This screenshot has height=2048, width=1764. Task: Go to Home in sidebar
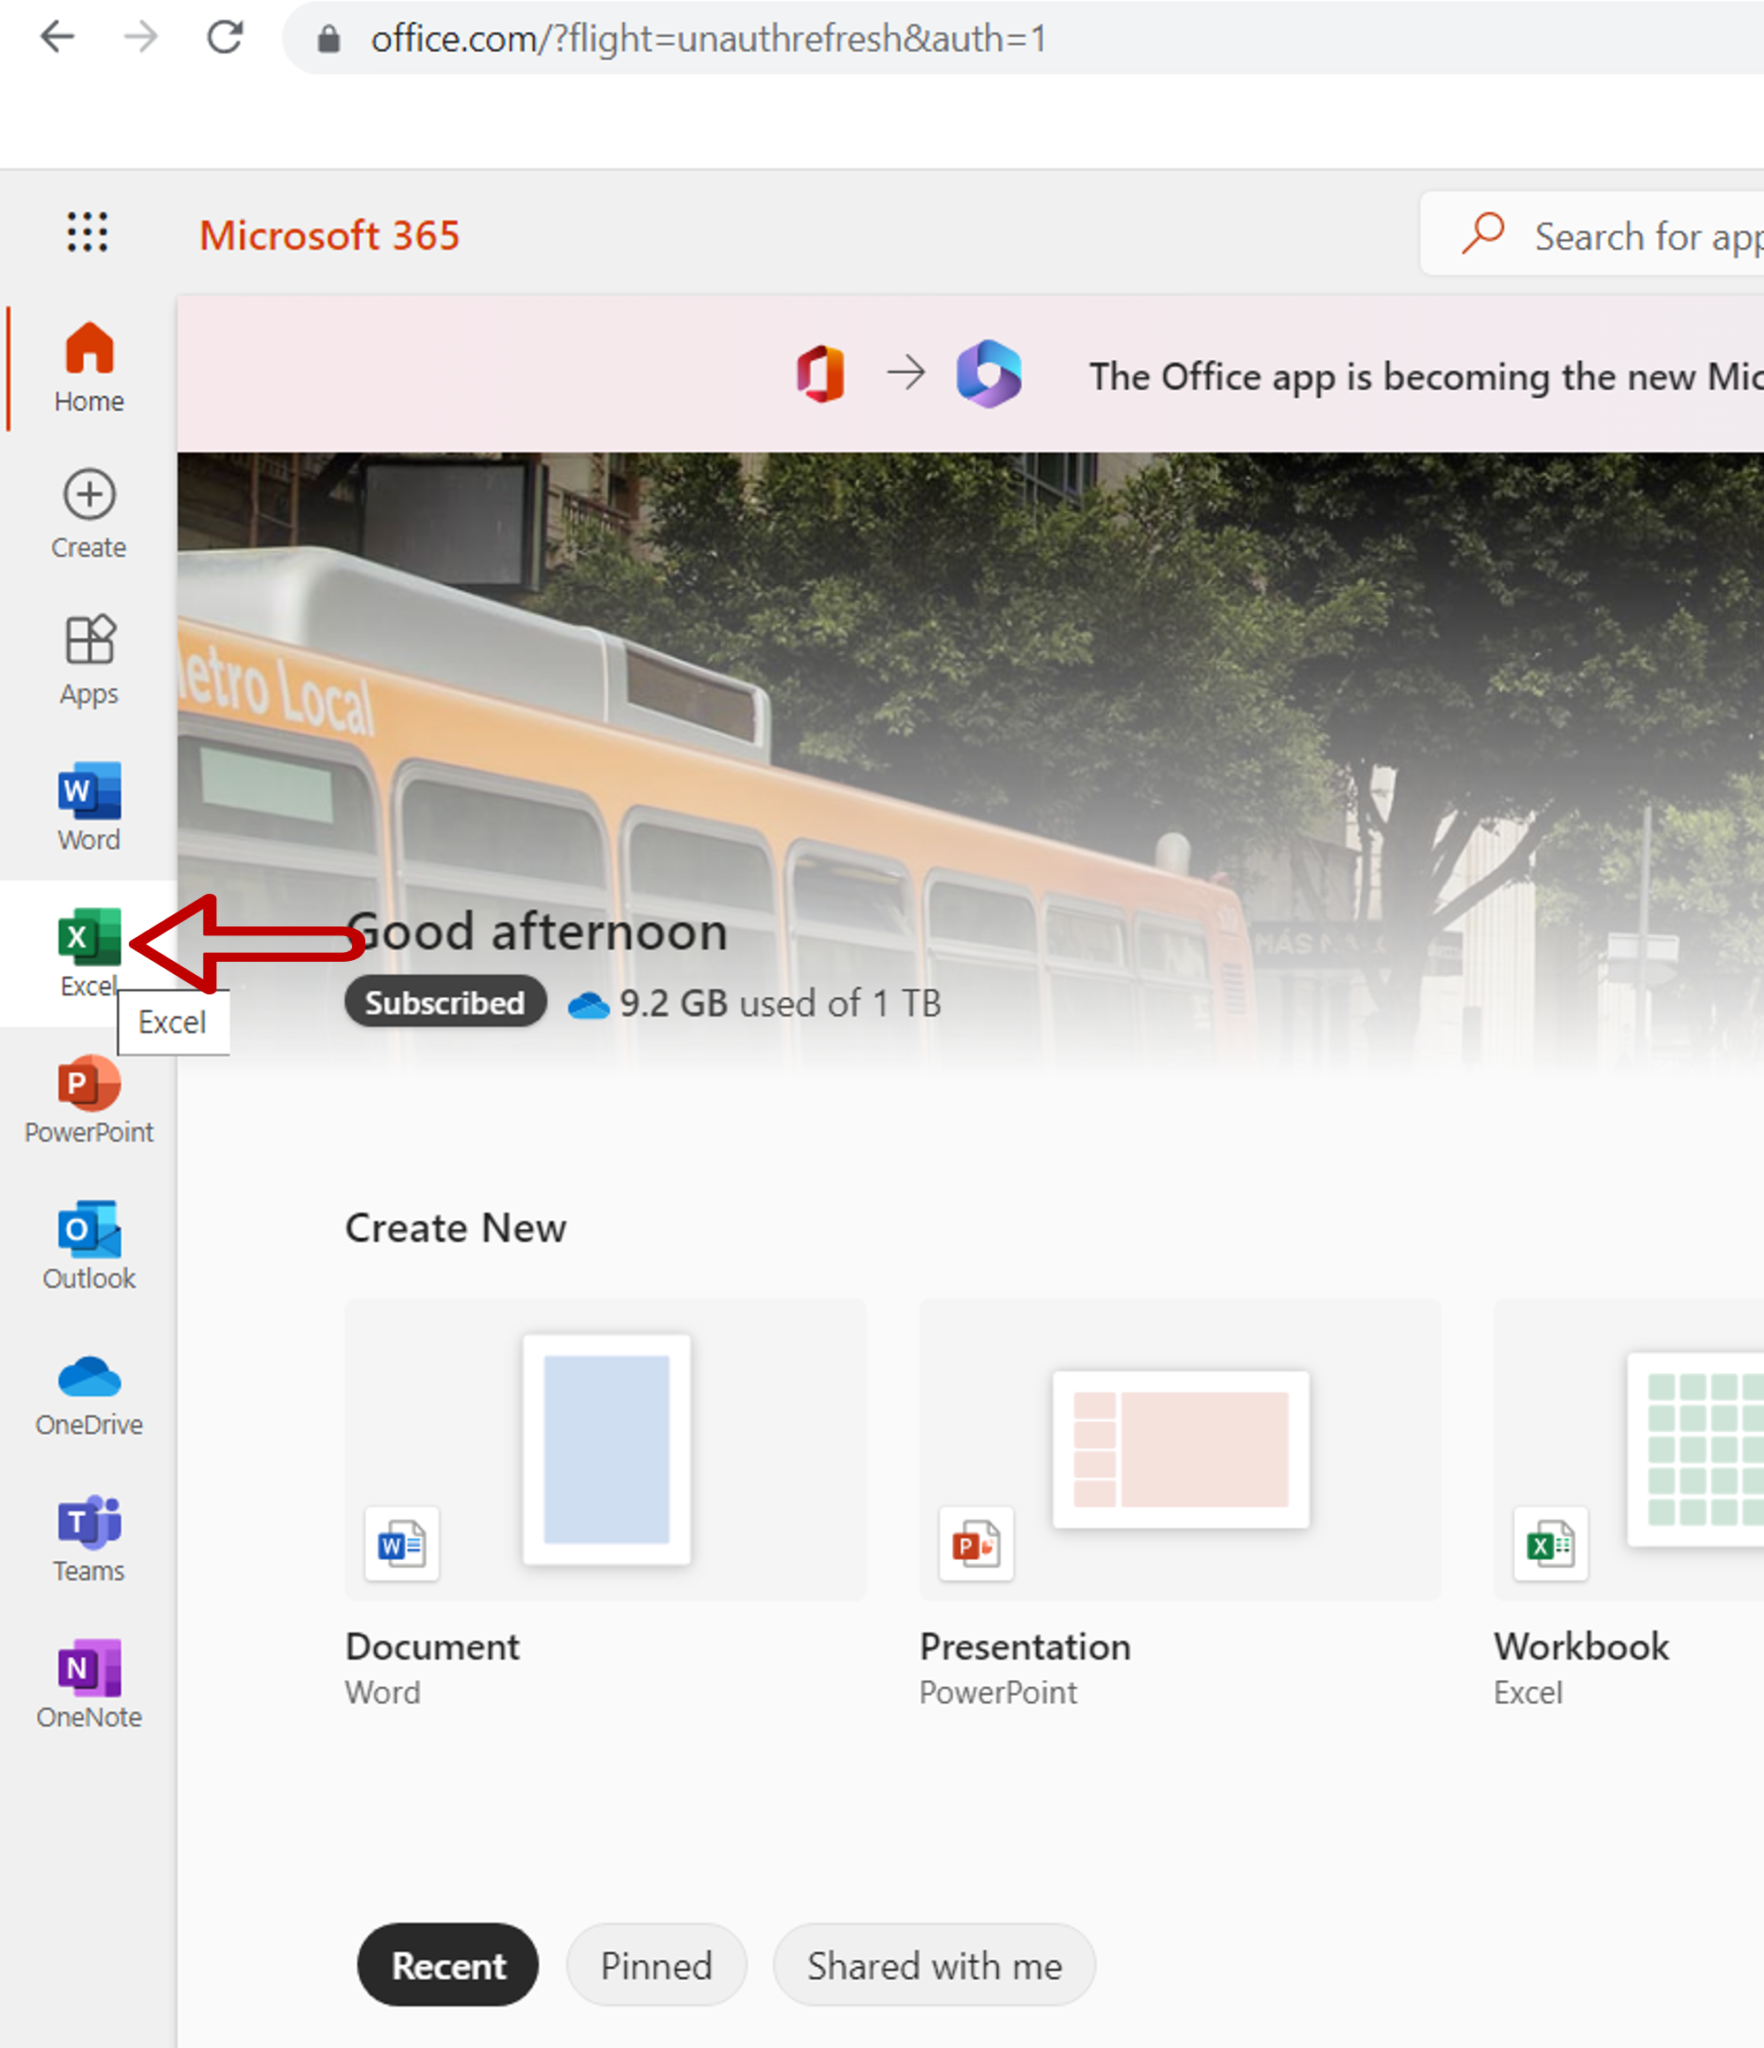coord(89,368)
